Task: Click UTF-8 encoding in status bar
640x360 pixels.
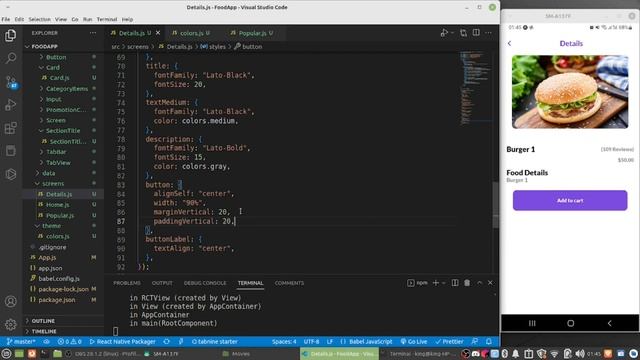Action: point(311,342)
